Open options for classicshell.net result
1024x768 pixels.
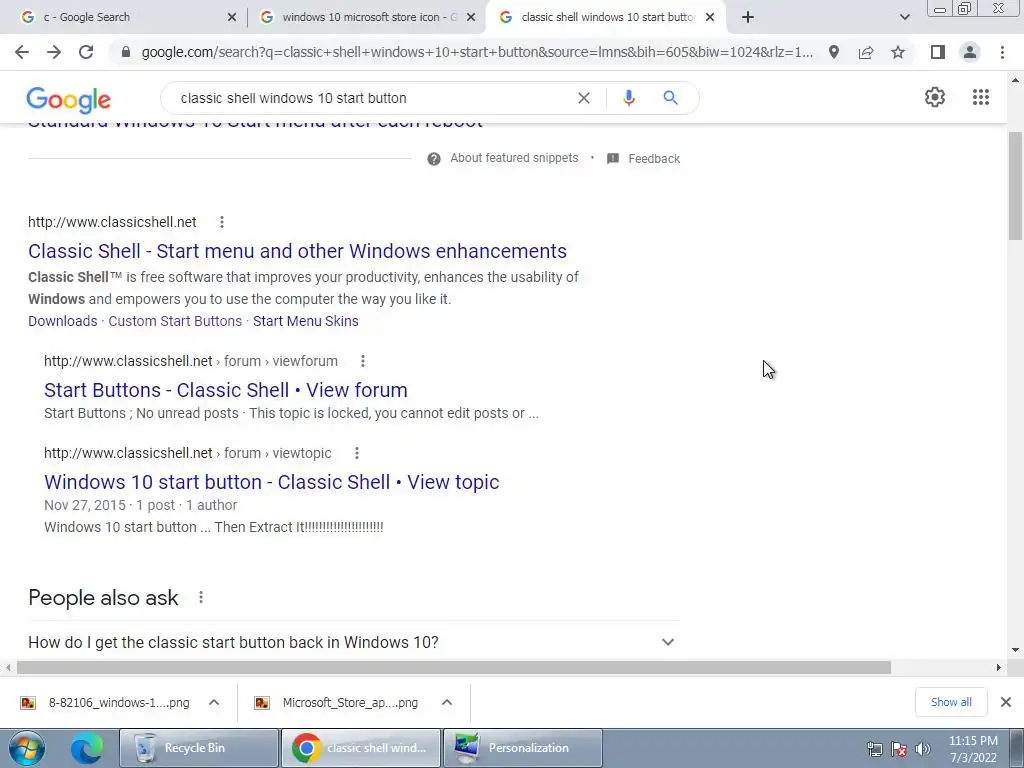click(x=222, y=222)
